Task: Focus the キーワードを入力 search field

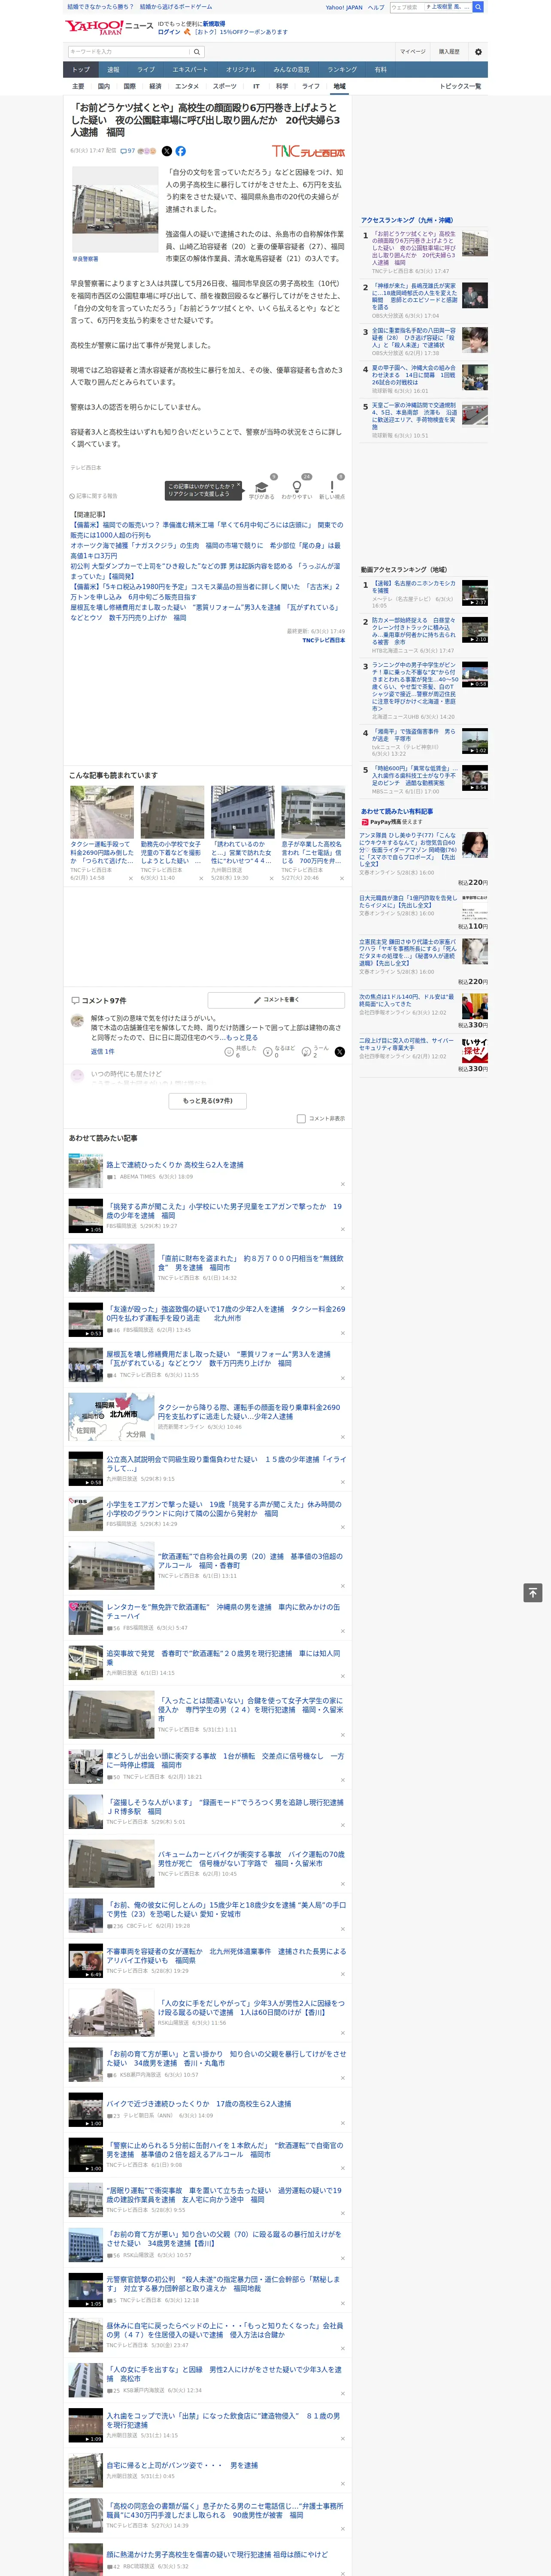Action: 129,51
